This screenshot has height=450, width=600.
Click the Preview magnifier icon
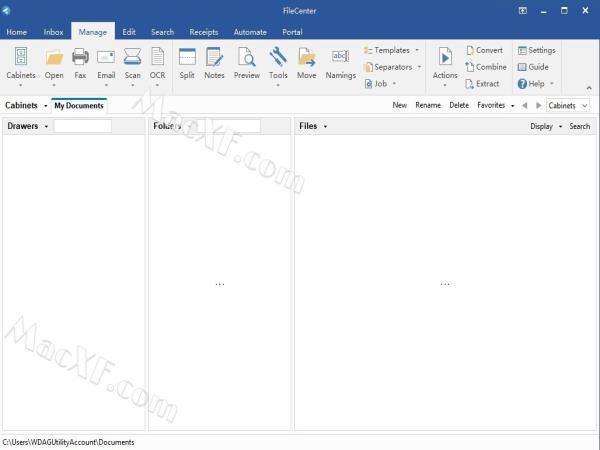point(247,57)
